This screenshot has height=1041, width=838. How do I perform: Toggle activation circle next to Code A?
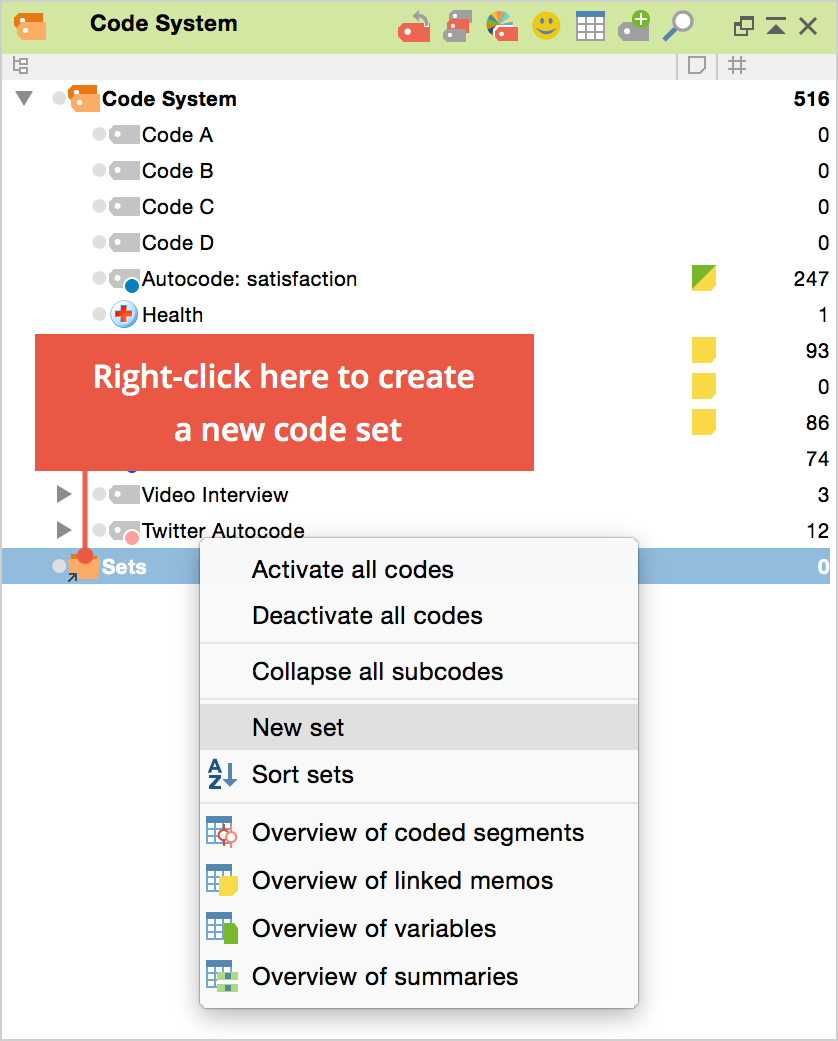pyautogui.click(x=99, y=135)
